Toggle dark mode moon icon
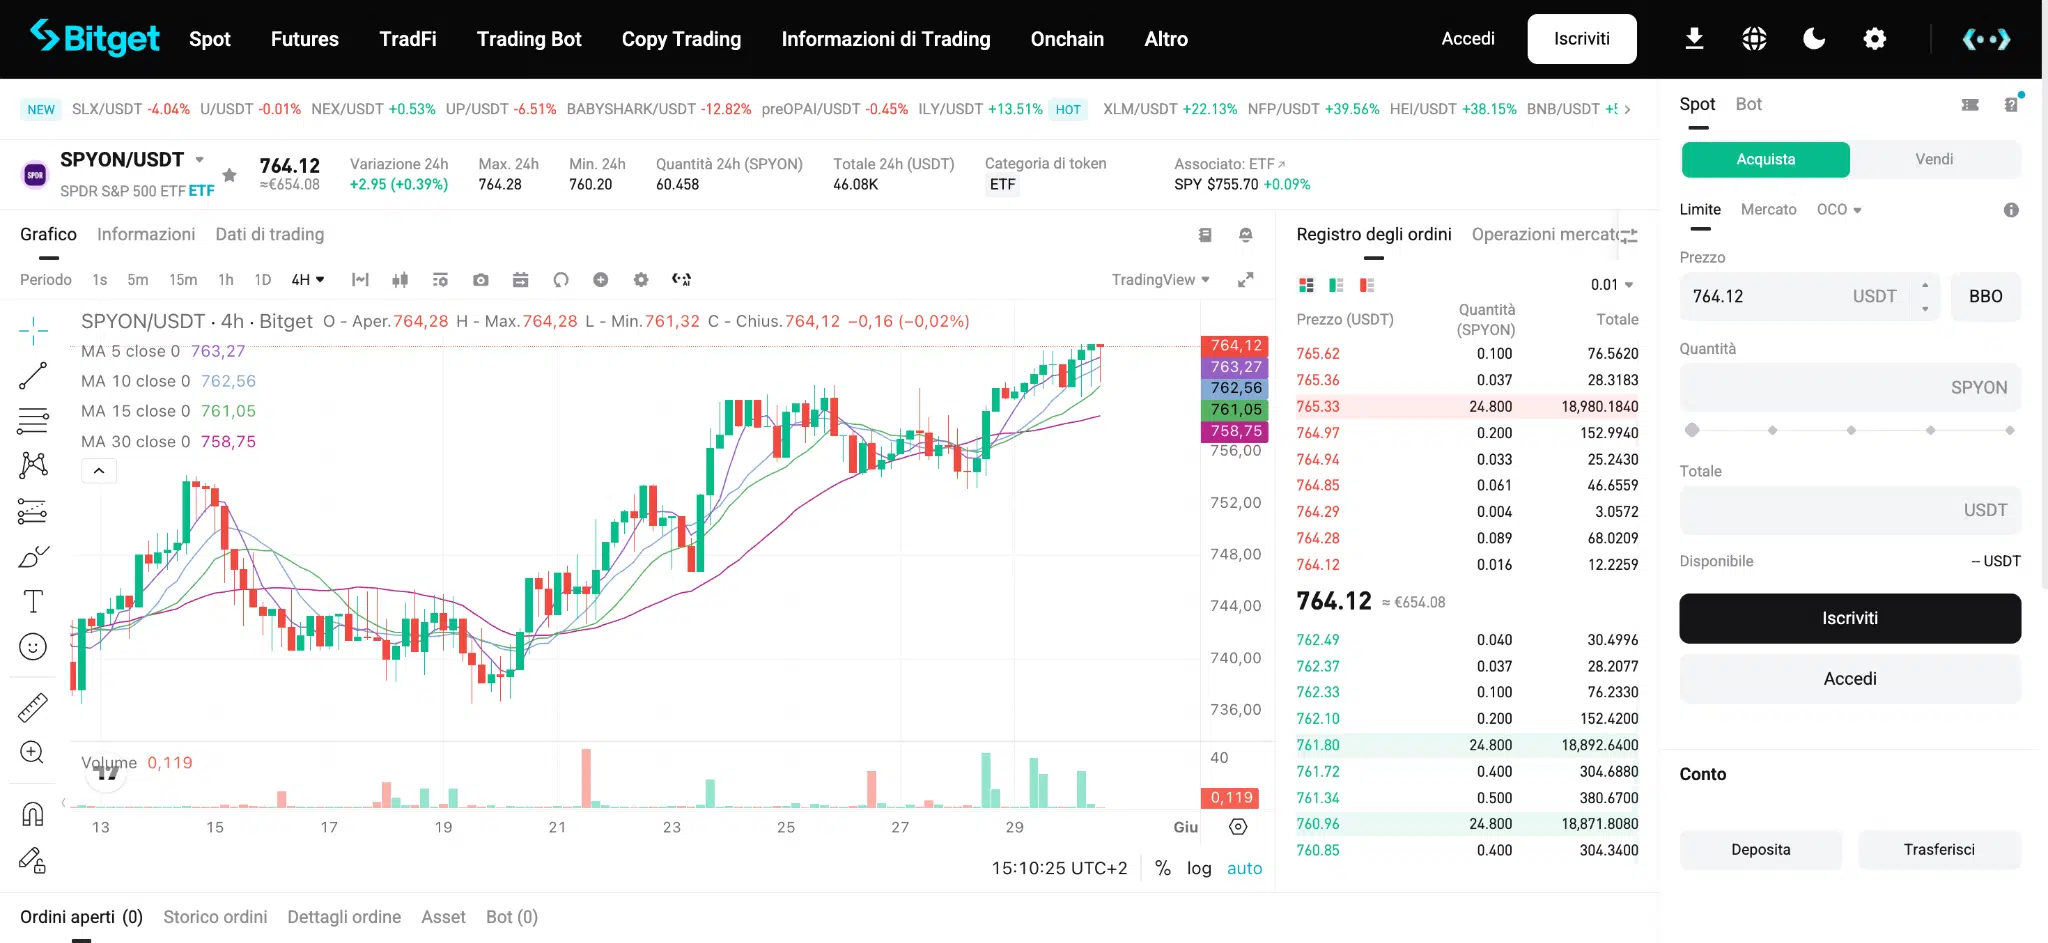The height and width of the screenshot is (943, 2048). point(1814,39)
